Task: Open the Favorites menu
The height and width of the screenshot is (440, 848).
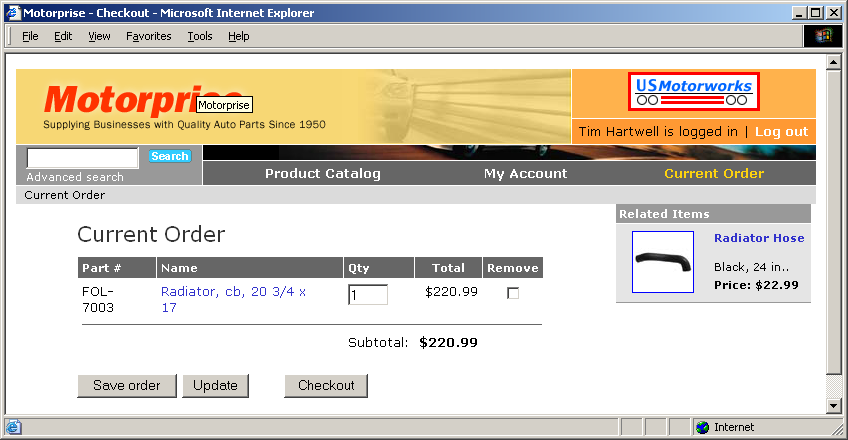Action: click(x=149, y=36)
